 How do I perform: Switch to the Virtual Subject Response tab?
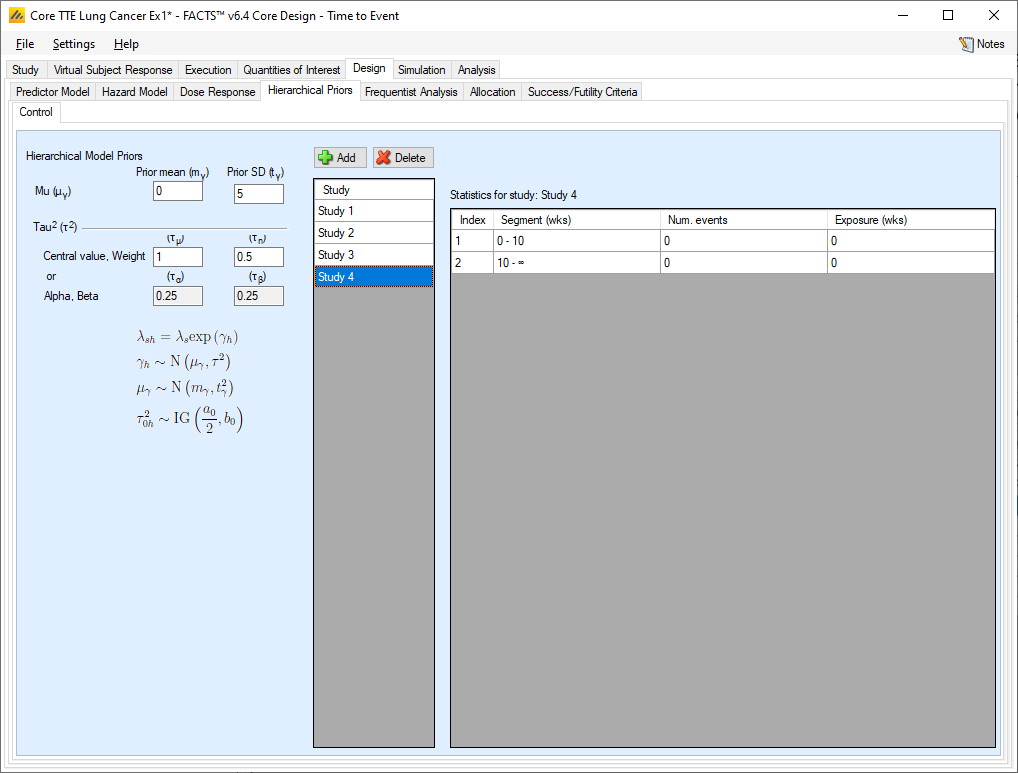pyautogui.click(x=113, y=70)
